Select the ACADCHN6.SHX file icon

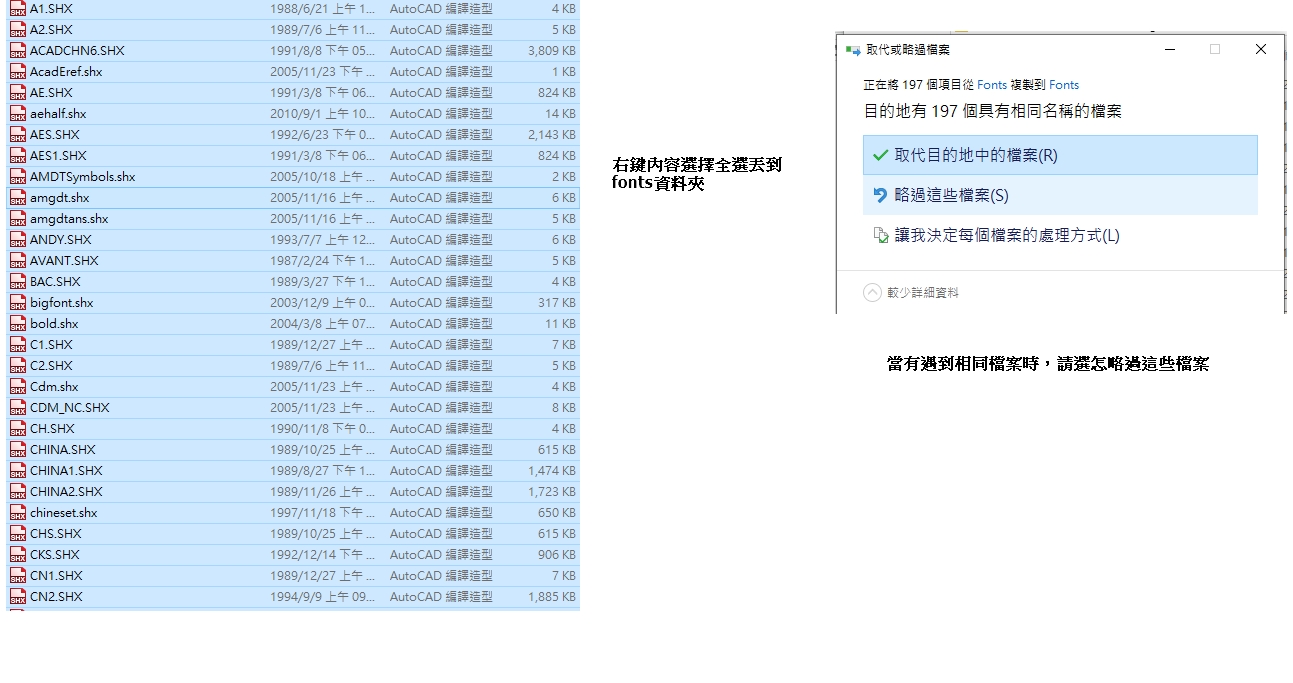tap(18, 50)
